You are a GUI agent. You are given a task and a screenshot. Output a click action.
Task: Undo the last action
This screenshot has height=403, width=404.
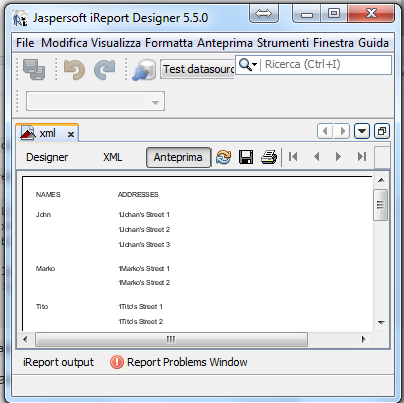click(74, 69)
